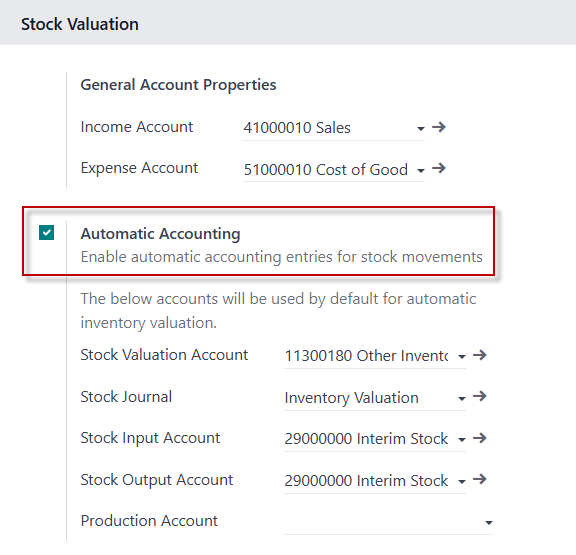The image size is (576, 555).
Task: Expand the Expense Account dropdown arrow
Action: pyautogui.click(x=421, y=170)
